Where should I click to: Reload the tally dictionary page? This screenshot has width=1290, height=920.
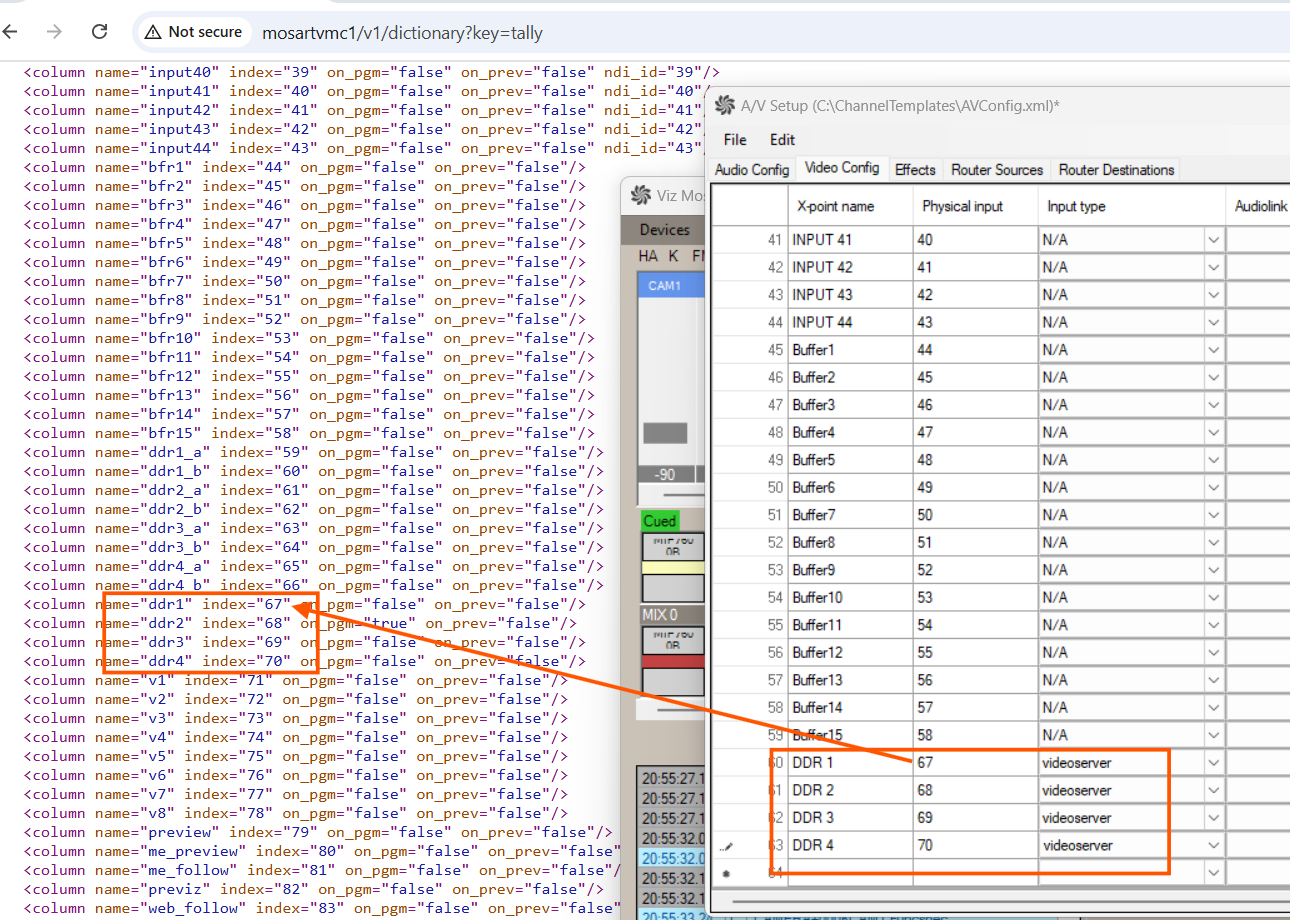click(99, 32)
